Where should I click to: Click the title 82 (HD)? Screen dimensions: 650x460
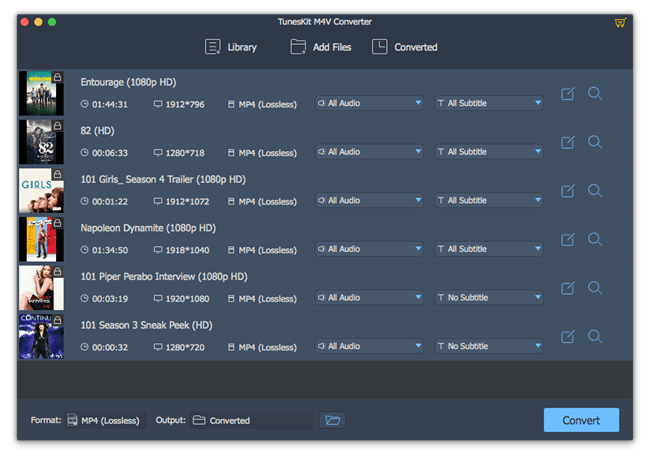97,131
